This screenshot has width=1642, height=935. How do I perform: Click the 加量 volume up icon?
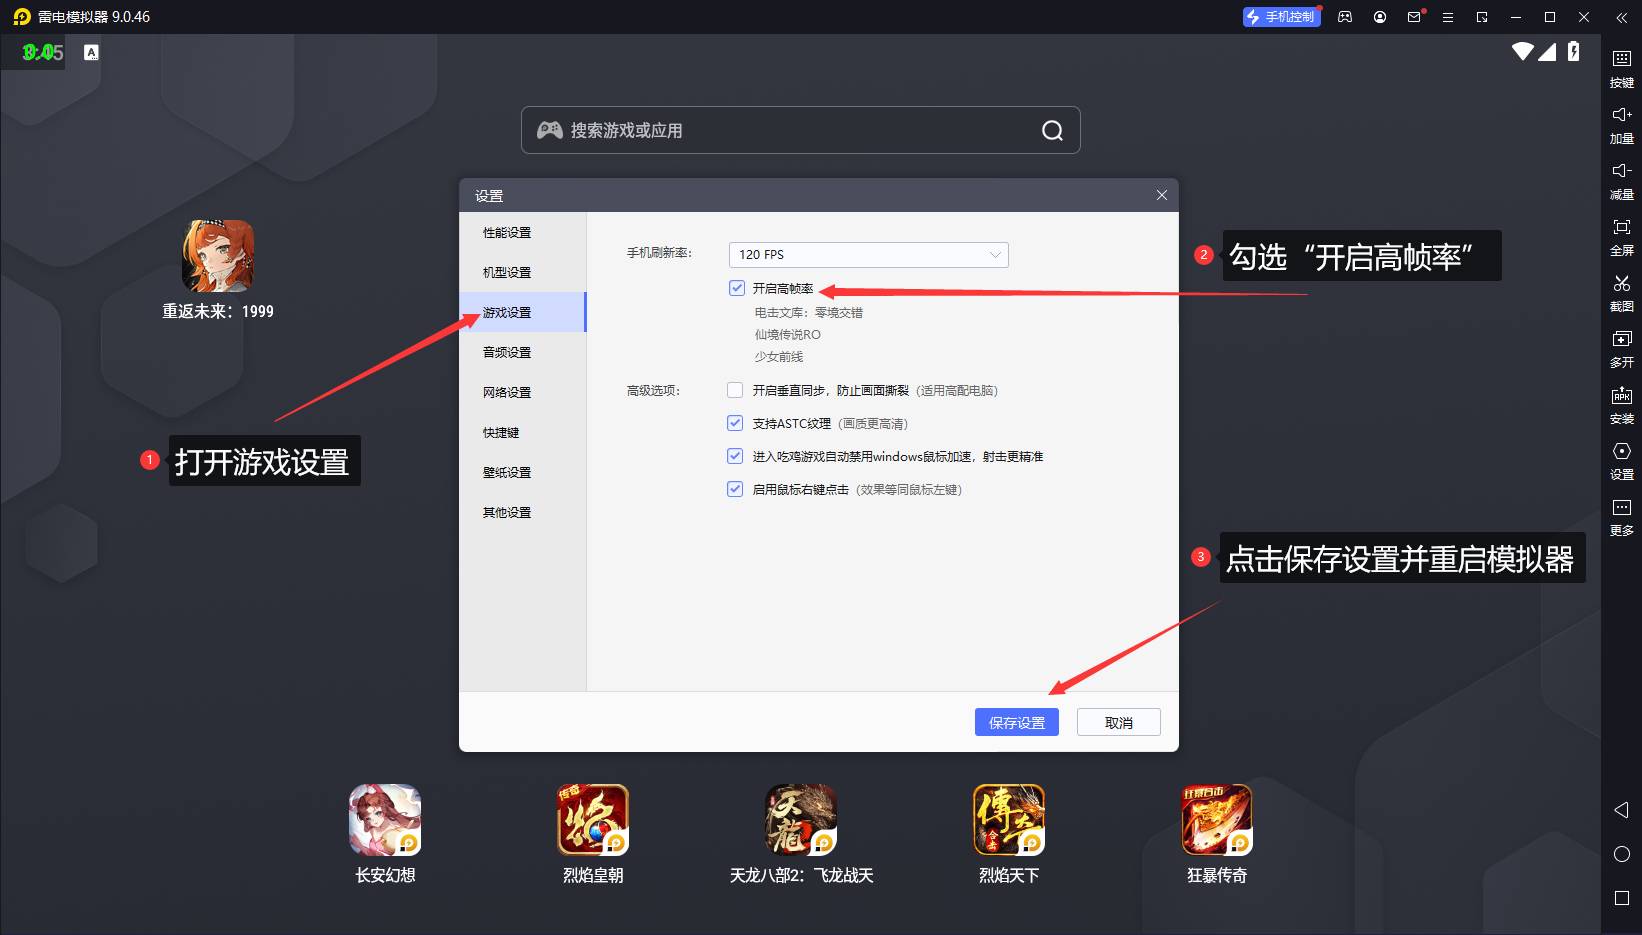pos(1621,115)
